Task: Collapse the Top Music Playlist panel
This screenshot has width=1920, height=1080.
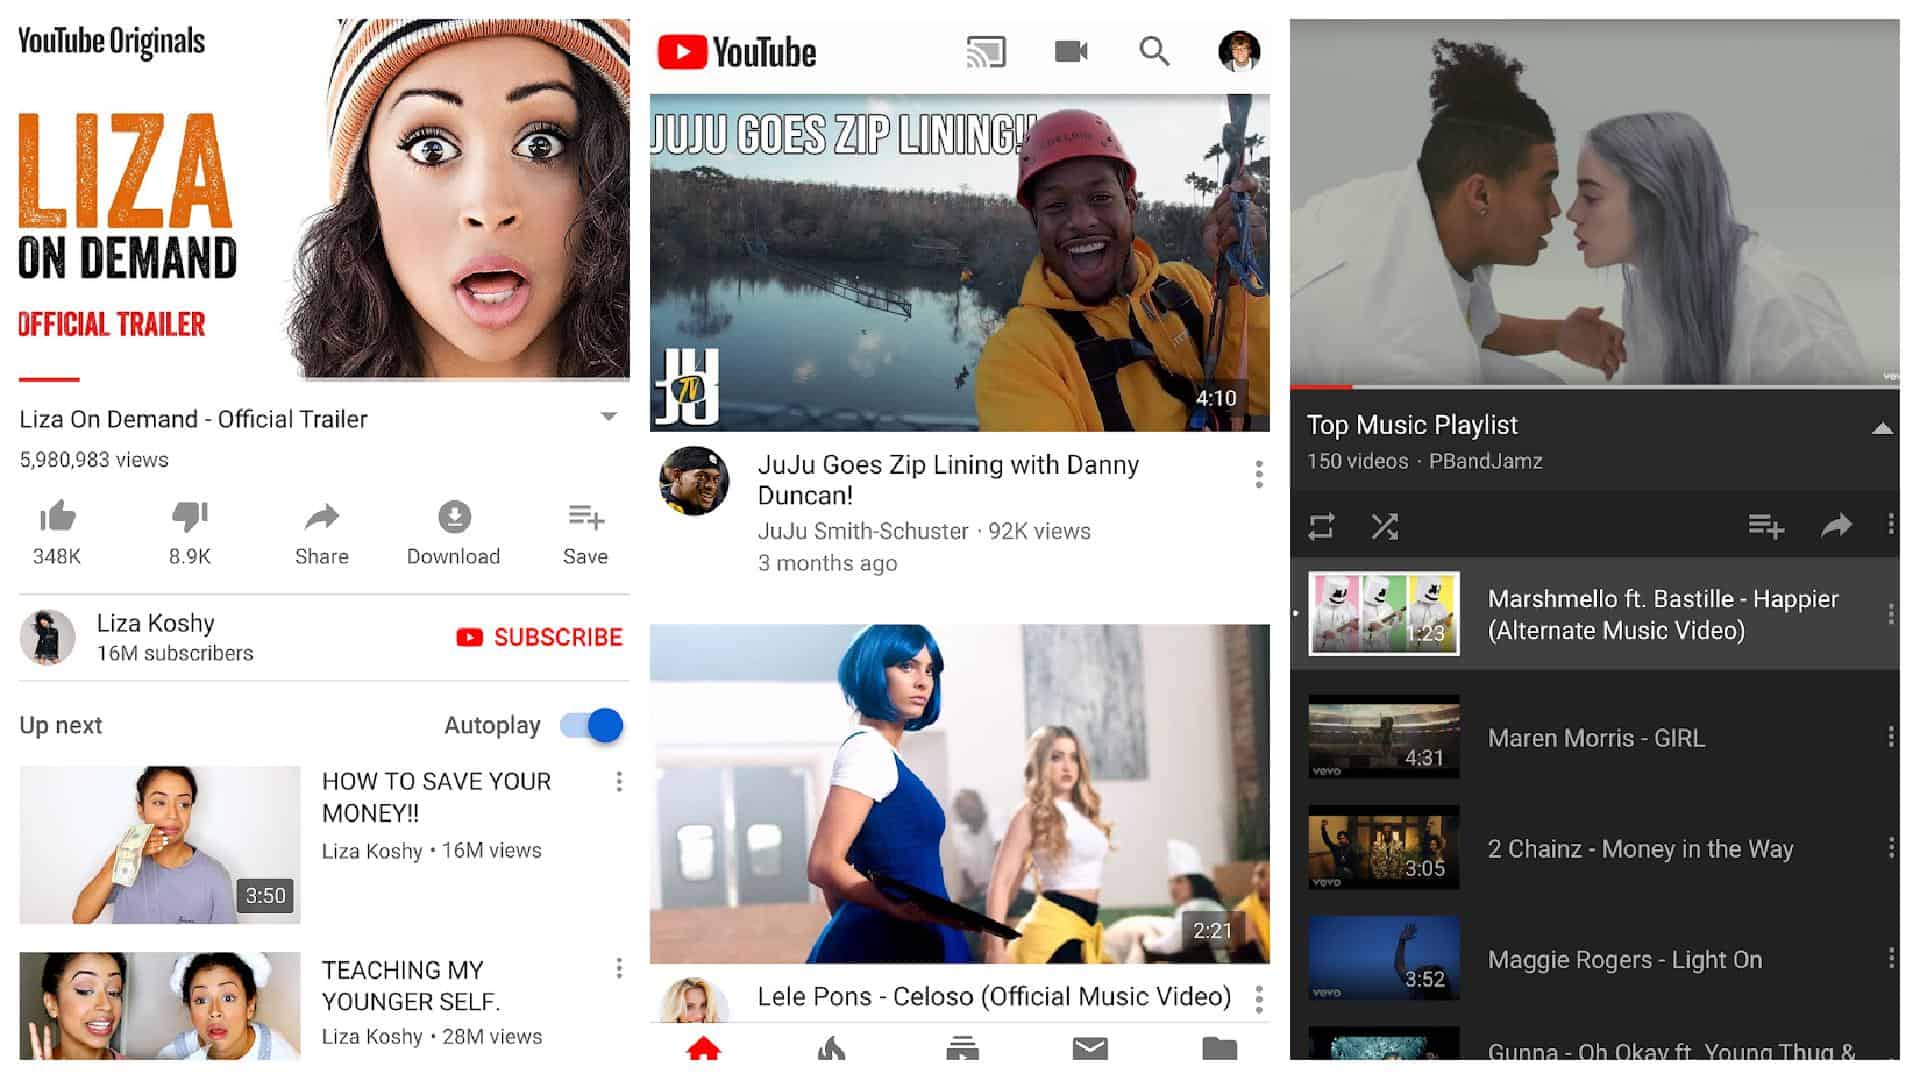Action: pyautogui.click(x=1881, y=428)
